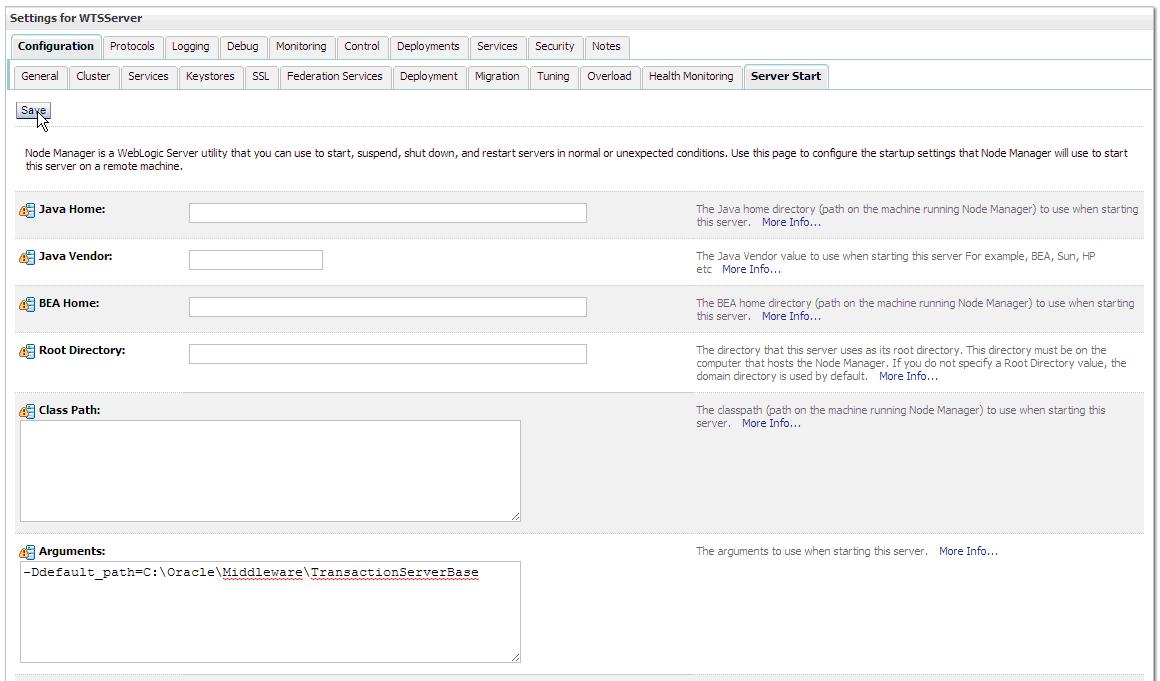Open the Deployments tab
1160x681 pixels.
click(x=428, y=47)
